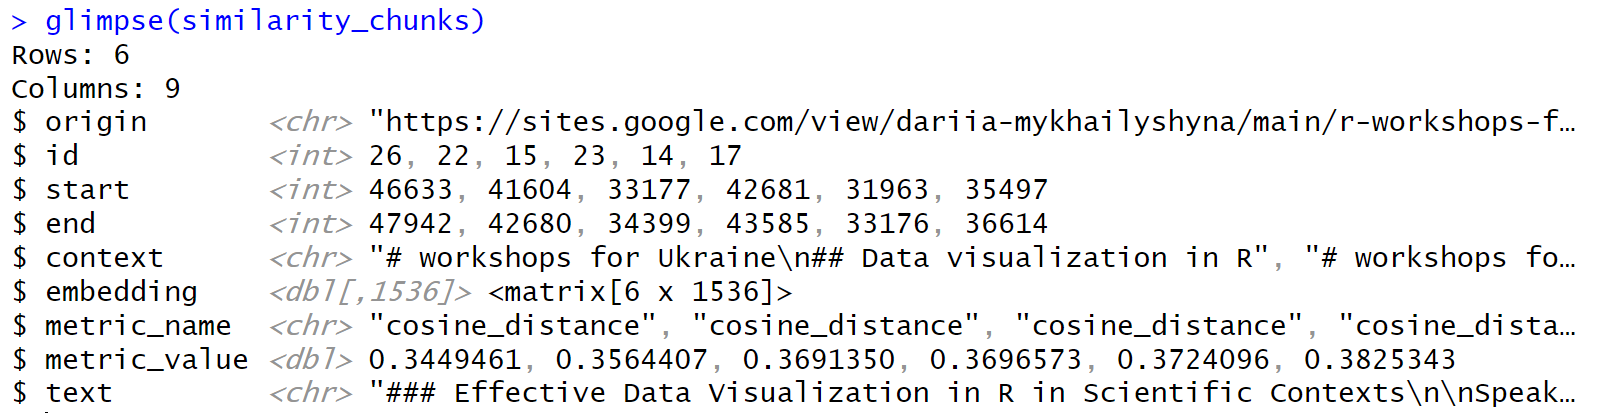The width and height of the screenshot is (1598, 413).
Task: Click the start value 46633
Action: pos(410,190)
